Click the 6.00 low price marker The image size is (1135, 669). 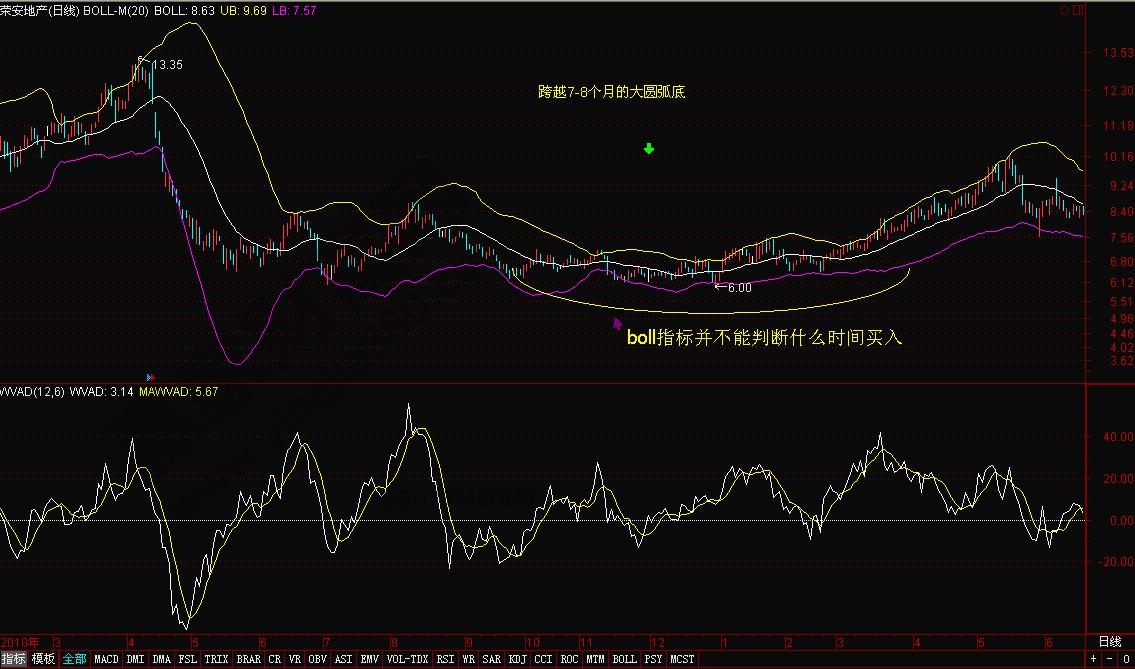click(x=738, y=288)
